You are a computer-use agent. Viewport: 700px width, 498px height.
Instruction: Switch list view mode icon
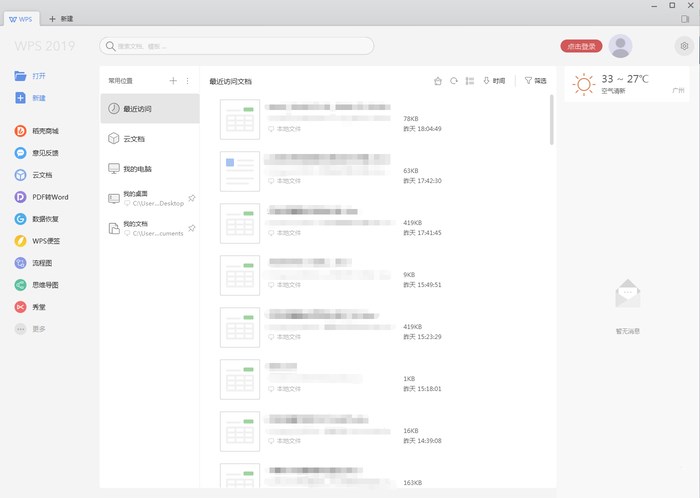470,81
